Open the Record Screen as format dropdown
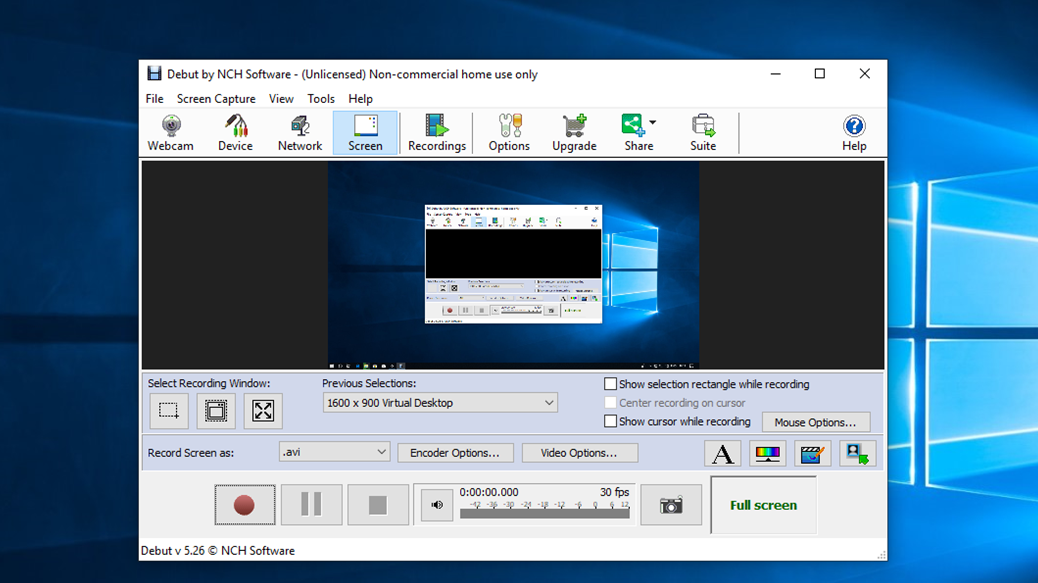Image resolution: width=1038 pixels, height=583 pixels. tap(334, 452)
